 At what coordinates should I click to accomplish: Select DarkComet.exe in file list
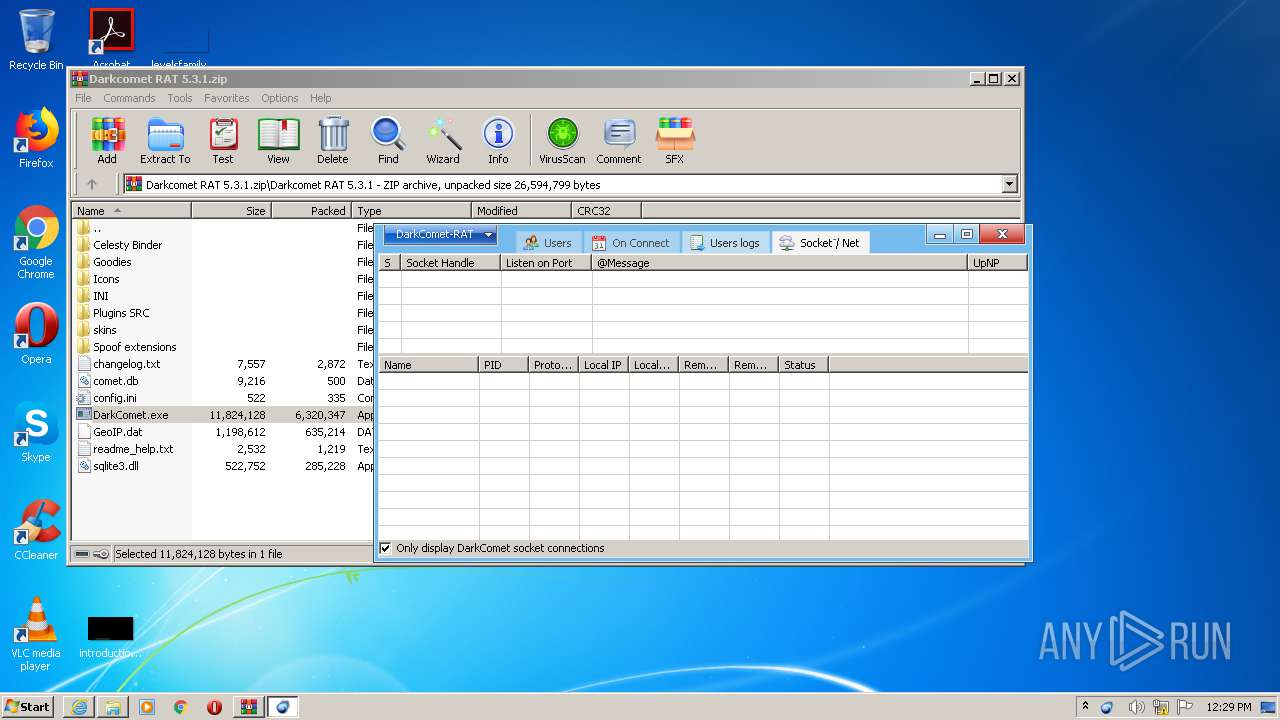(x=130, y=415)
